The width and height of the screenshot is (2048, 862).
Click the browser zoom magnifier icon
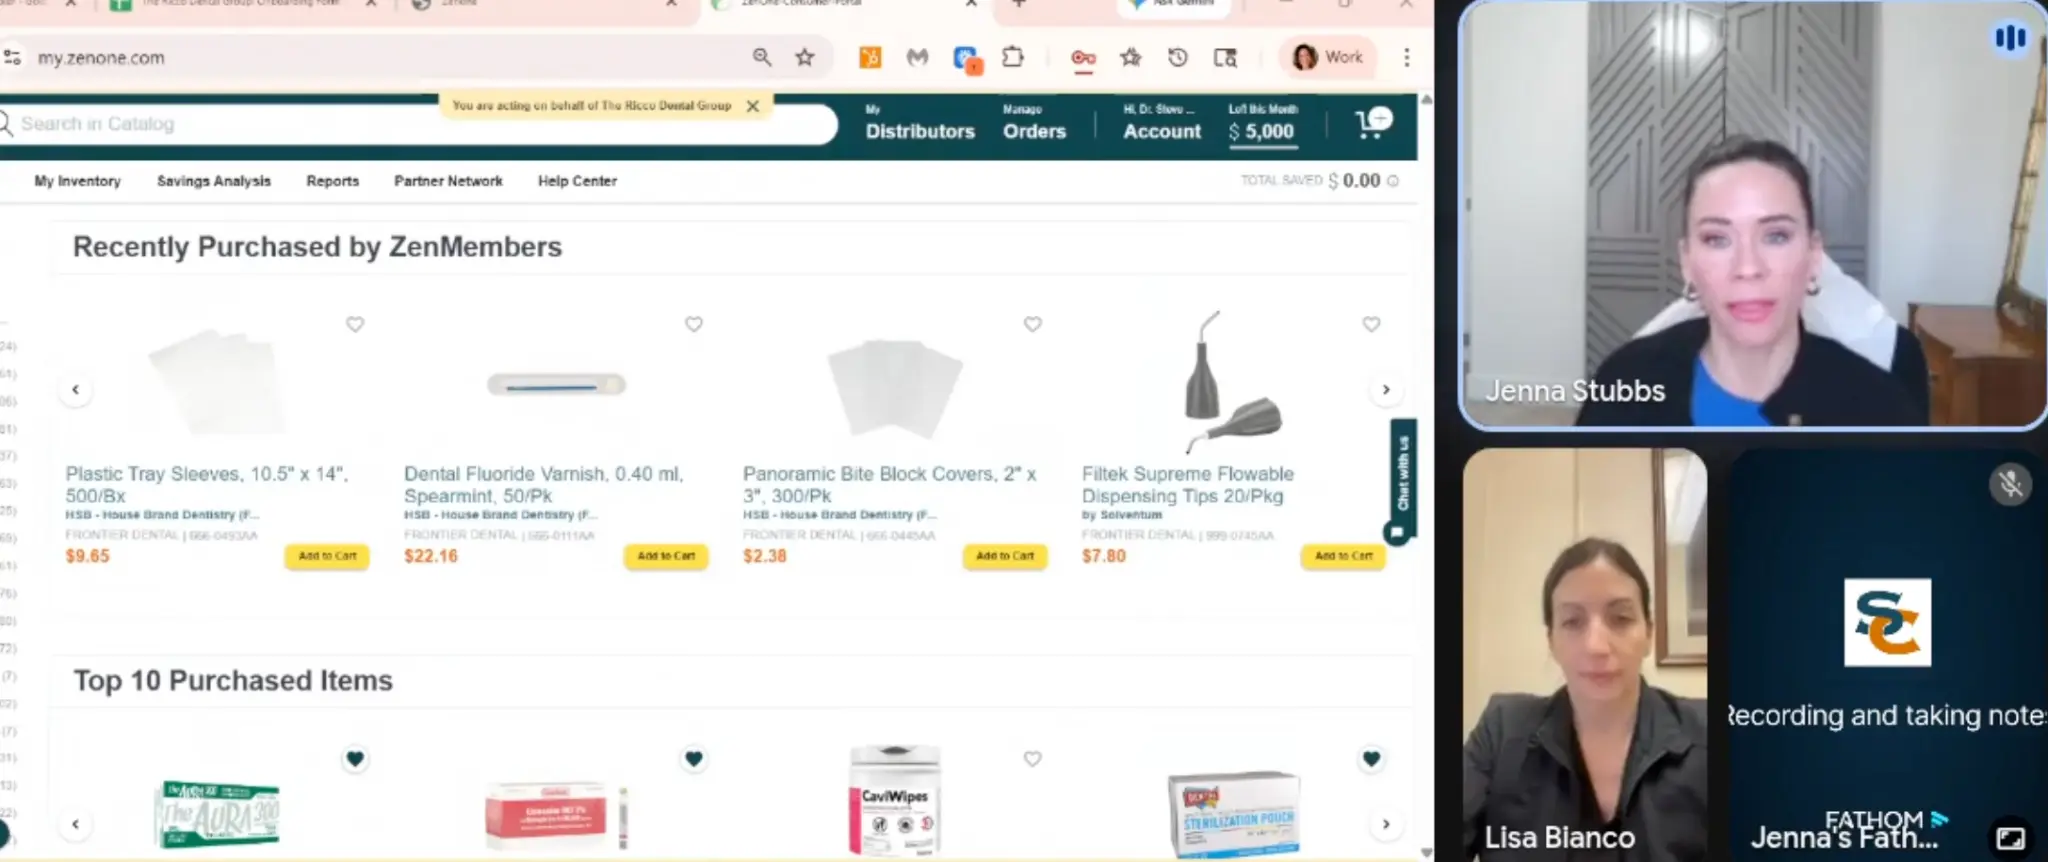(x=762, y=58)
